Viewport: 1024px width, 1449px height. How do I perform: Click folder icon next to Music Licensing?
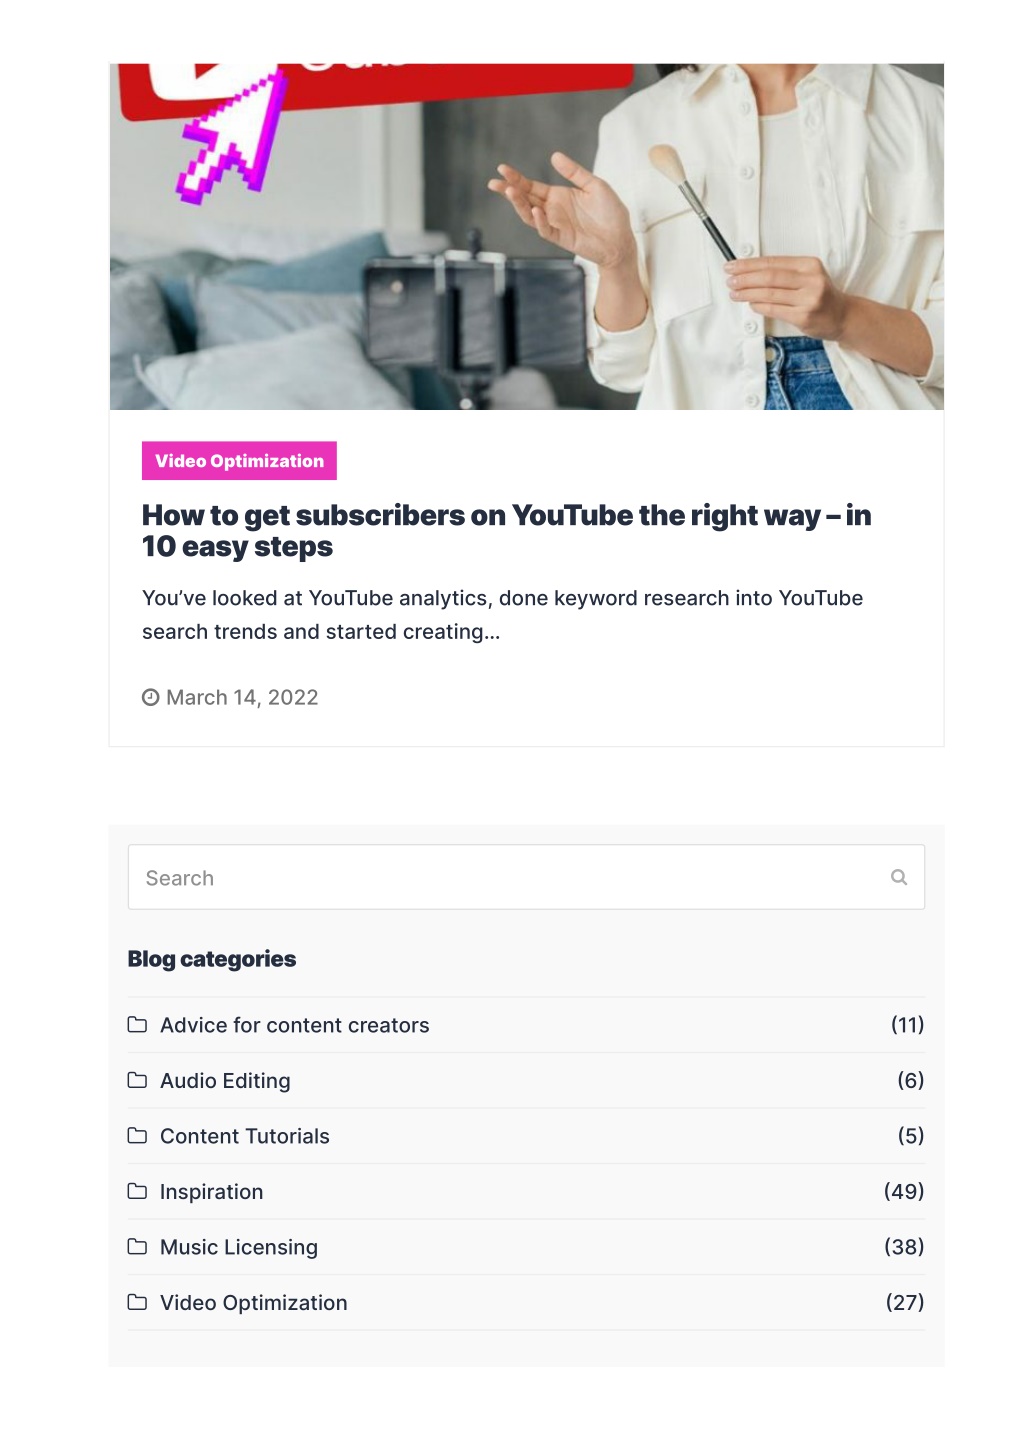click(x=137, y=1246)
